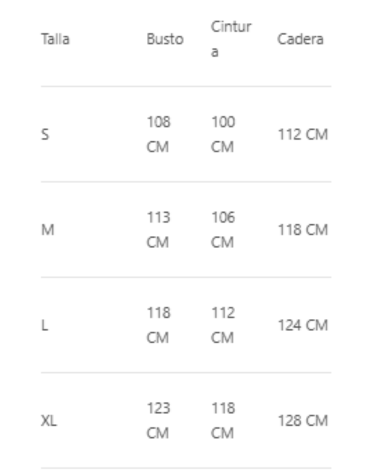Click the Talla column header
The height and width of the screenshot is (470, 370).
tap(55, 39)
